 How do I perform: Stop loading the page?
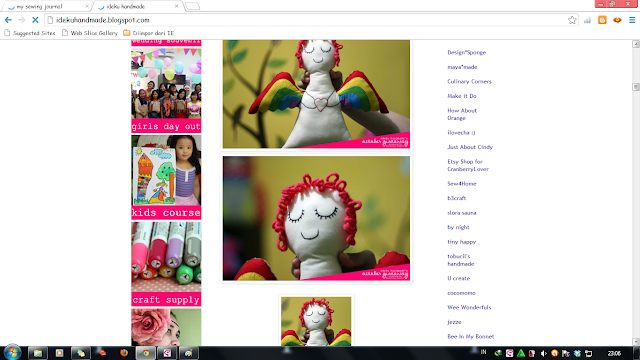[x=35, y=20]
